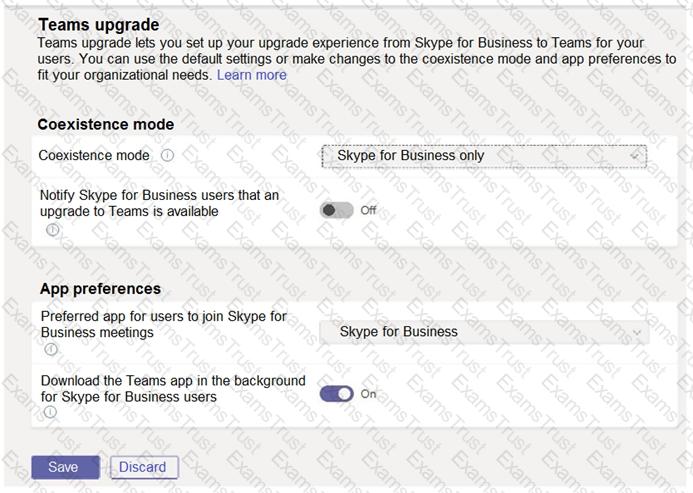Click the Discard button
Image resolution: width=693 pixels, height=493 pixels.
point(144,467)
